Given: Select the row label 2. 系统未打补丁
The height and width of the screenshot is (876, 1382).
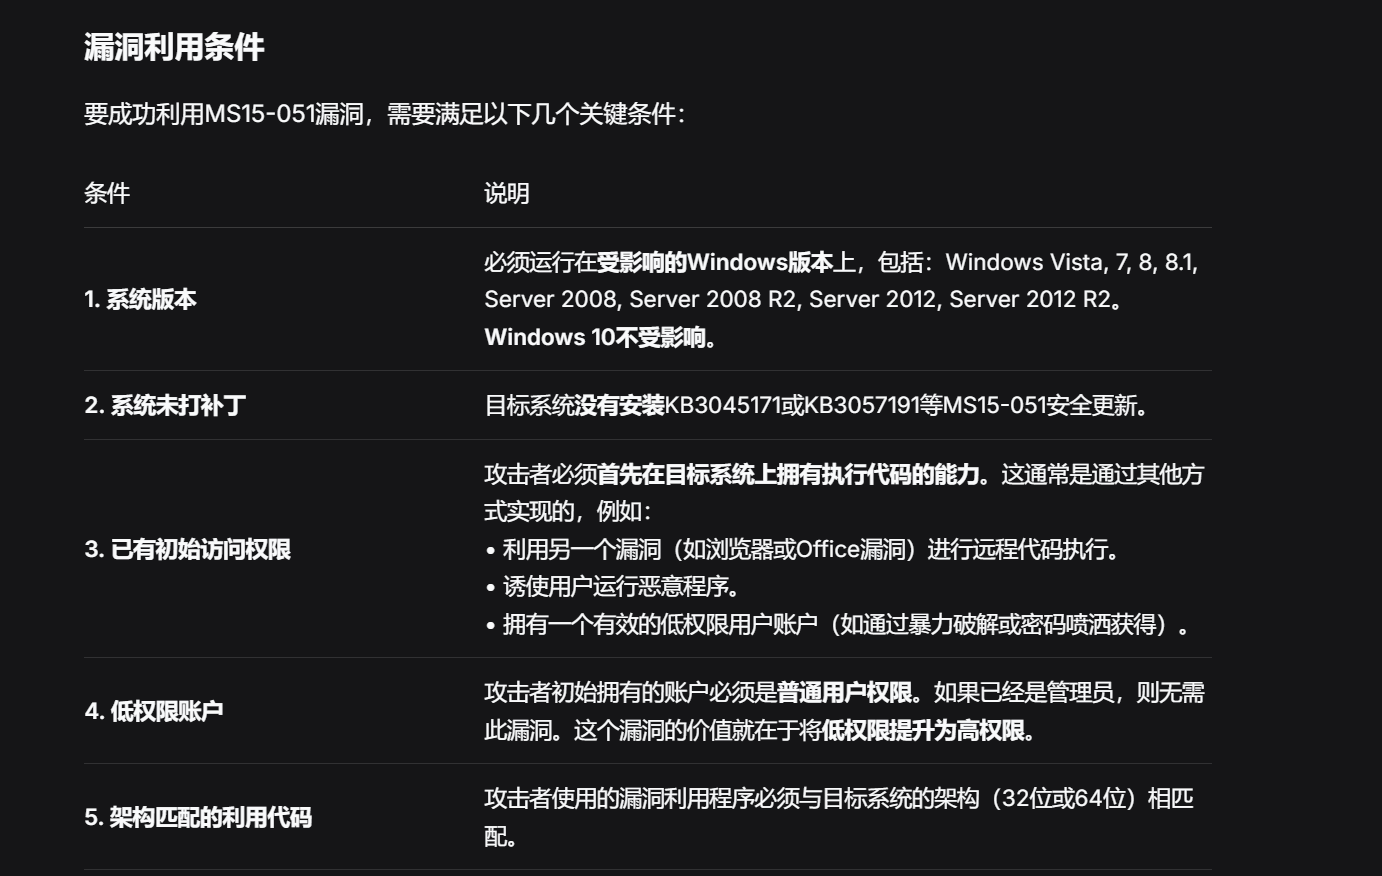Looking at the screenshot, I should (x=165, y=405).
